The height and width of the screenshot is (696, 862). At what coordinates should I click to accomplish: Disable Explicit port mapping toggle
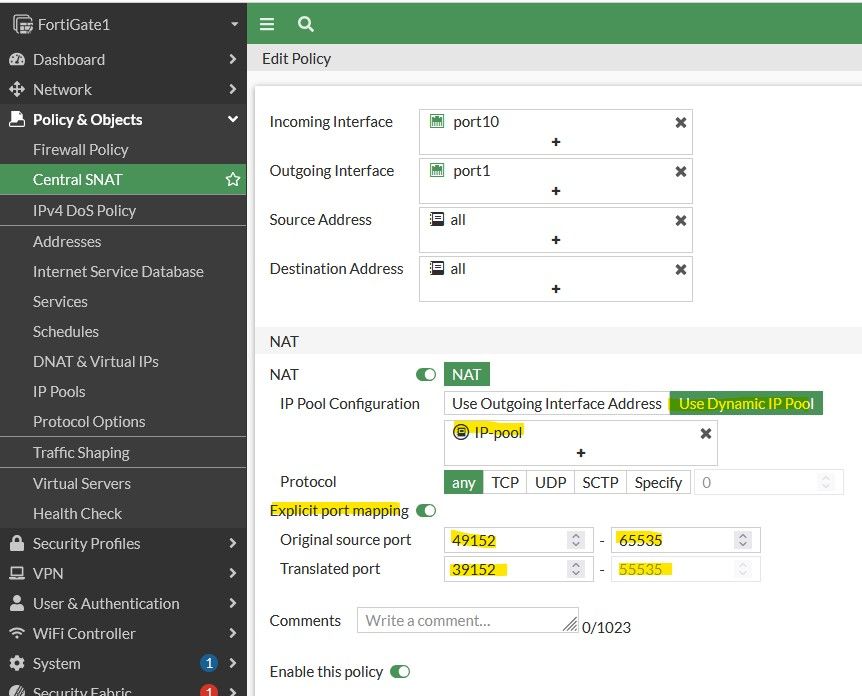click(x=426, y=511)
